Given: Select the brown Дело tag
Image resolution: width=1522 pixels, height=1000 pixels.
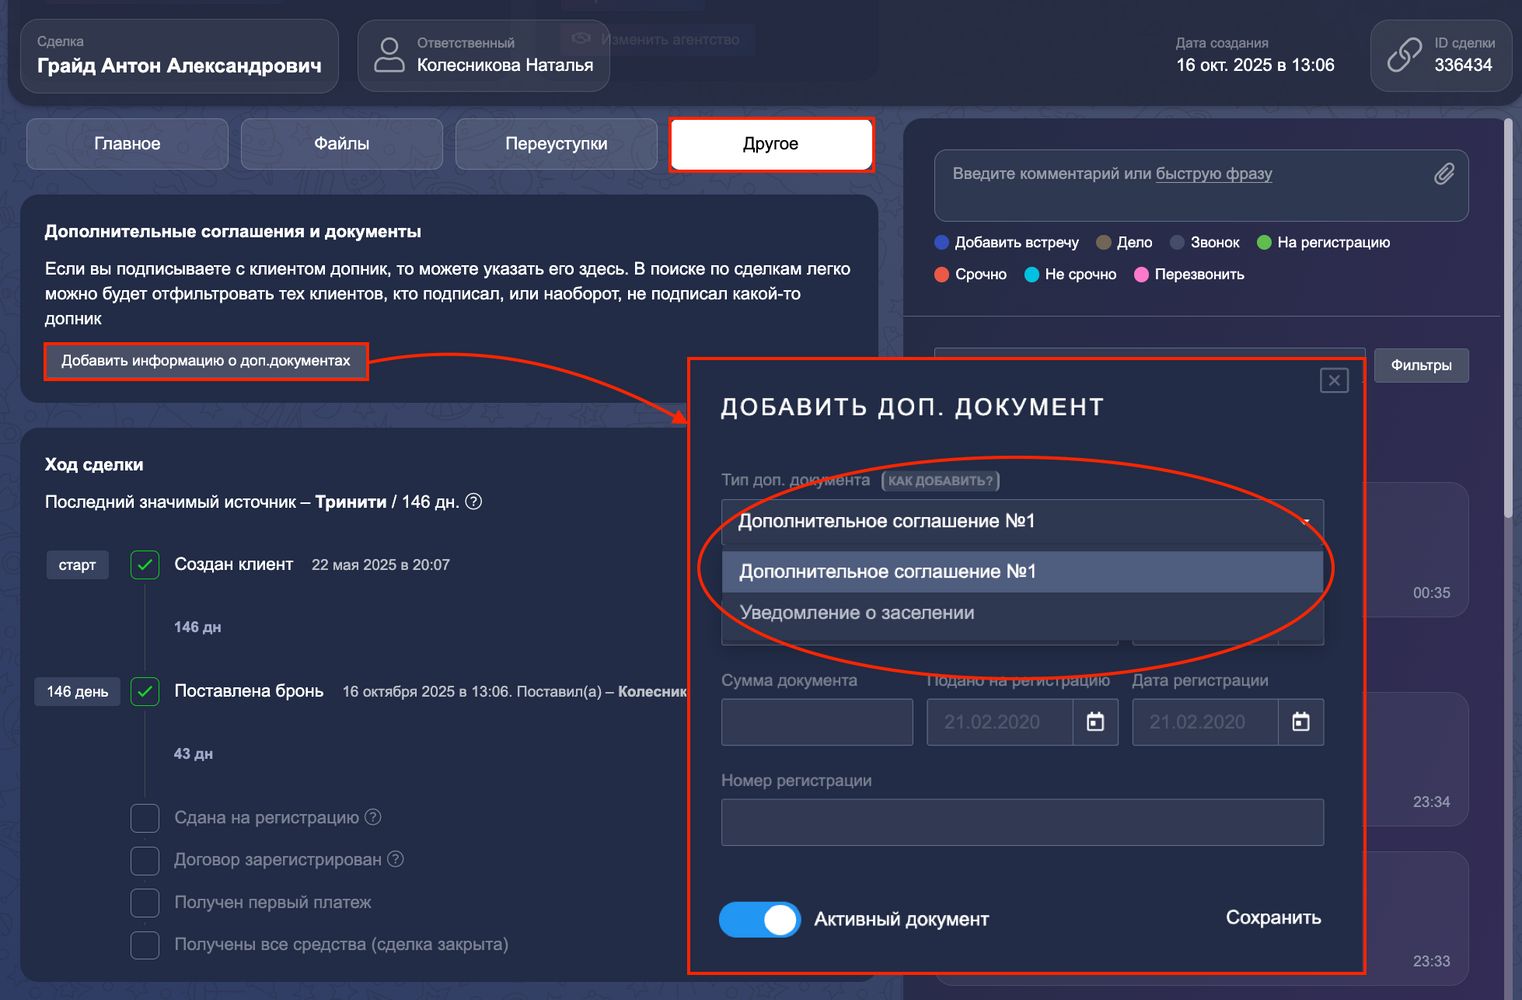Looking at the screenshot, I should [1124, 242].
